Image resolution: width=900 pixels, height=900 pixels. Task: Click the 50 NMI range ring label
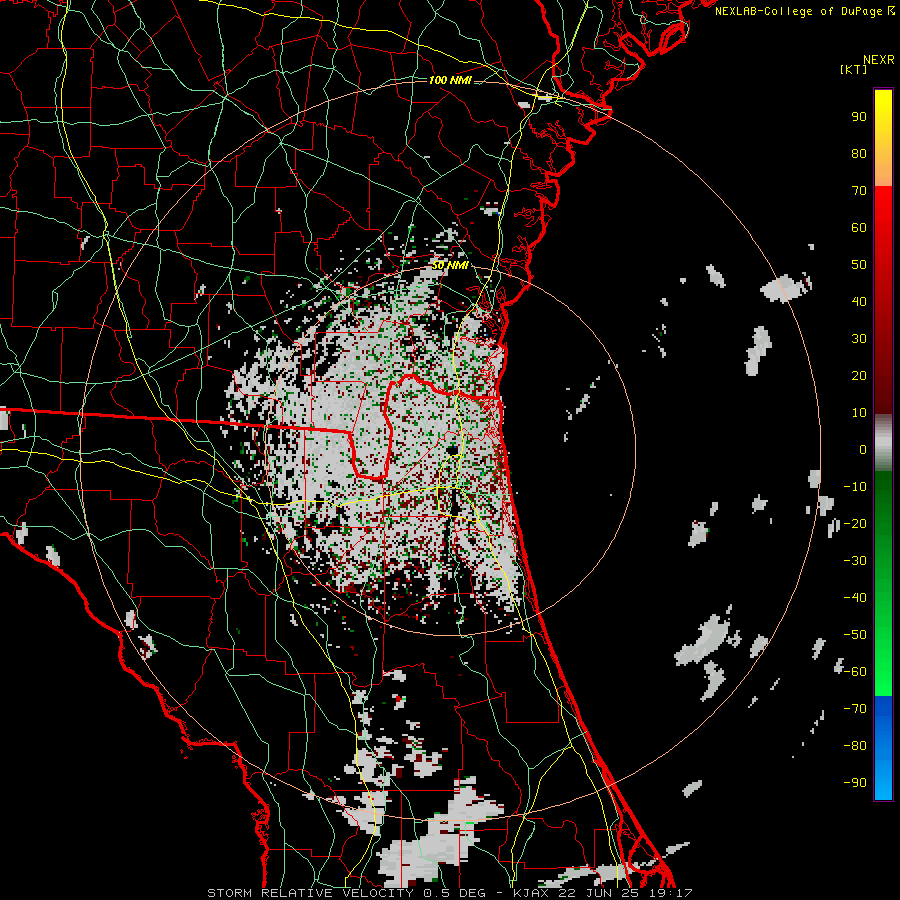pos(450,266)
